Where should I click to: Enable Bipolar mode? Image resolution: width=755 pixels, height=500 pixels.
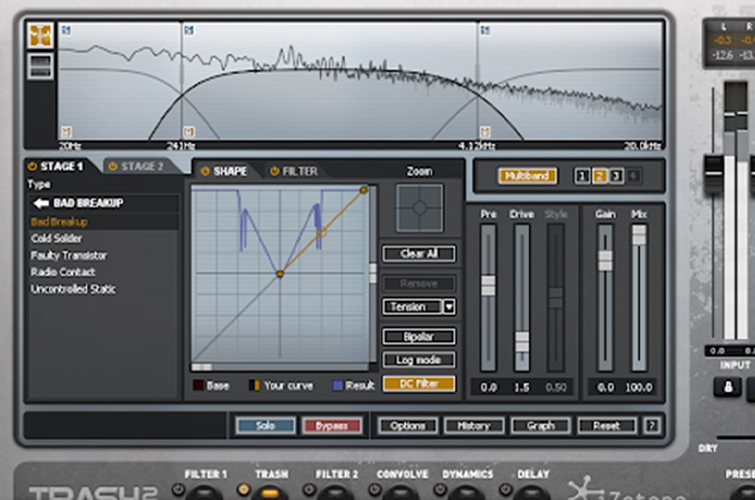(x=419, y=337)
